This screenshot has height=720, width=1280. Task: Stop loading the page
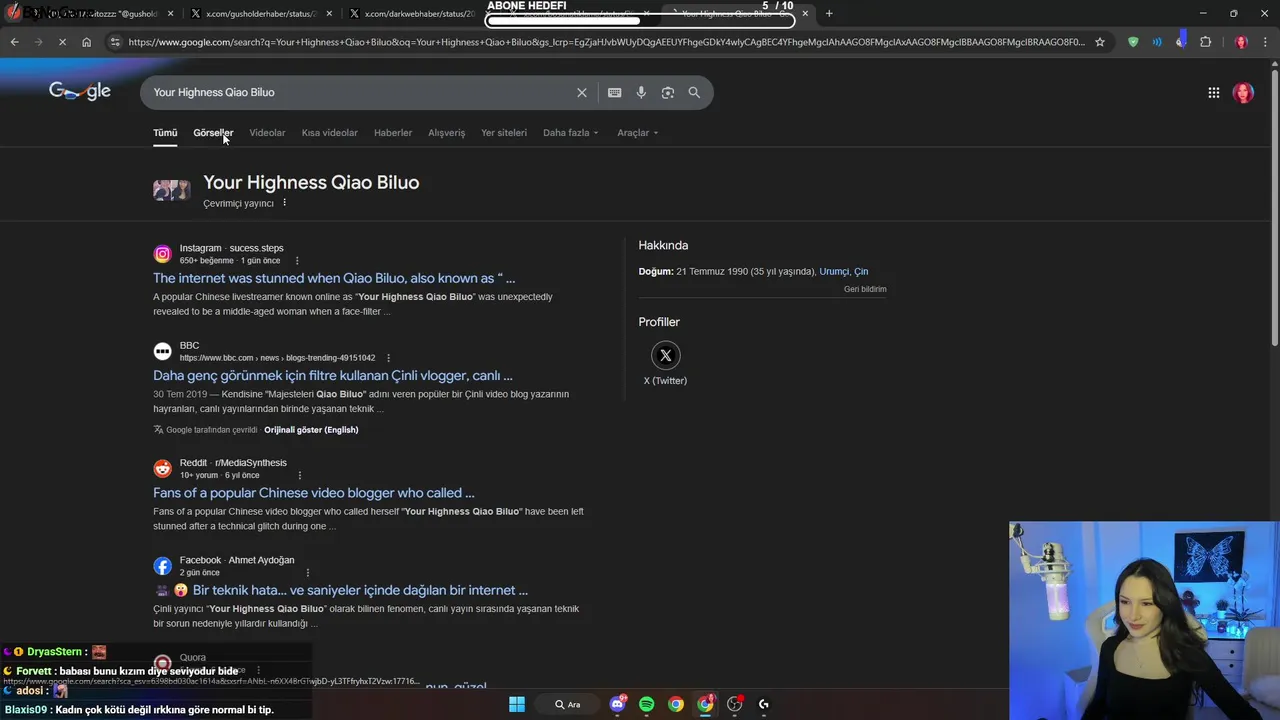tap(62, 42)
